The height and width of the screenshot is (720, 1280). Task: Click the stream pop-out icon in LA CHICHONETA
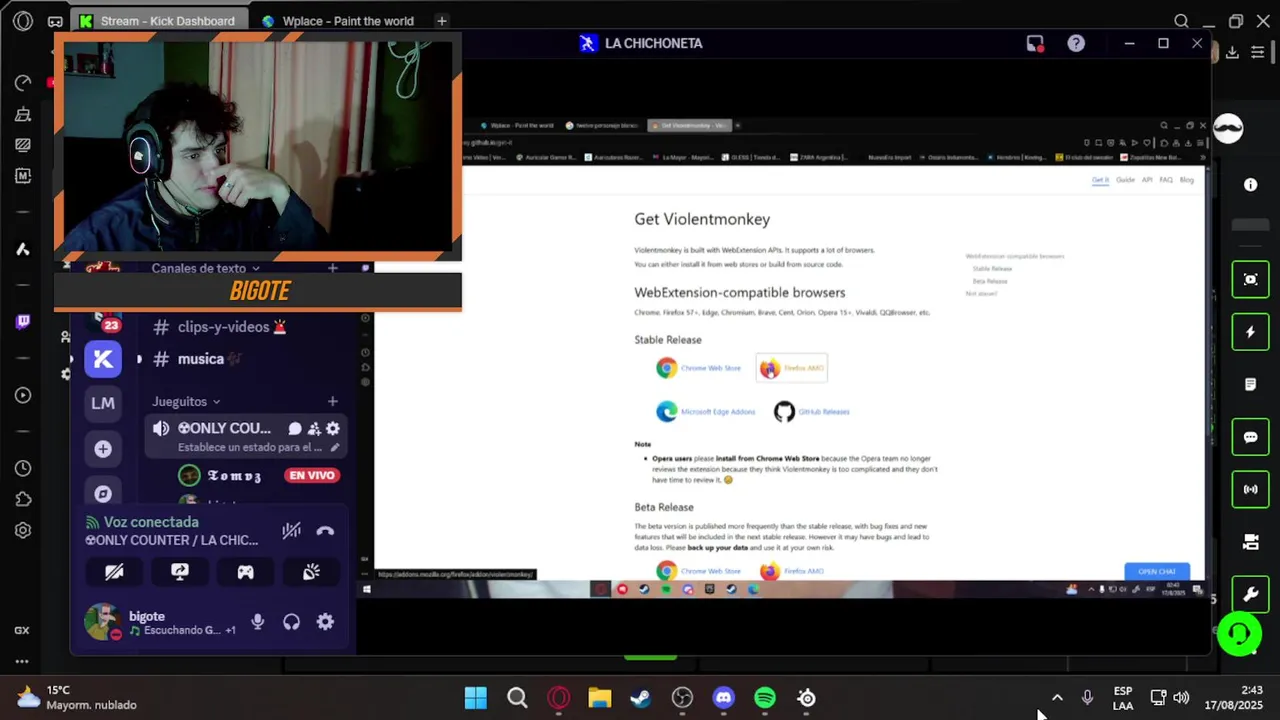click(x=1035, y=43)
